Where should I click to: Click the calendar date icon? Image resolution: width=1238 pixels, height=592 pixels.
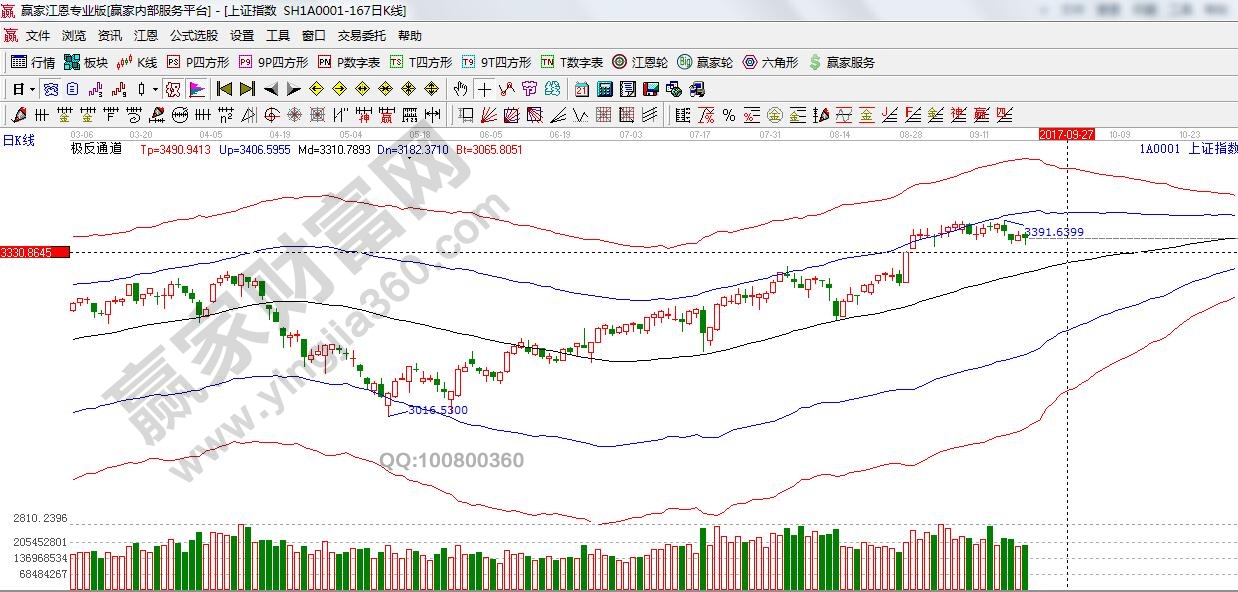(581, 89)
